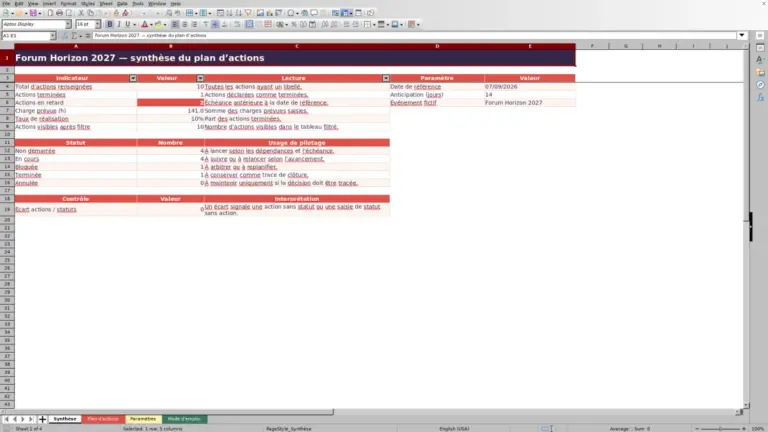
Task: Toggle Align Left
Action: pyautogui.click(x=175, y=24)
